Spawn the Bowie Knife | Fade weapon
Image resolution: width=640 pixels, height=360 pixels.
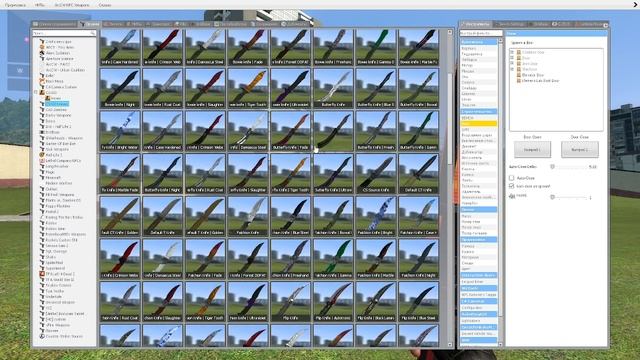248,47
